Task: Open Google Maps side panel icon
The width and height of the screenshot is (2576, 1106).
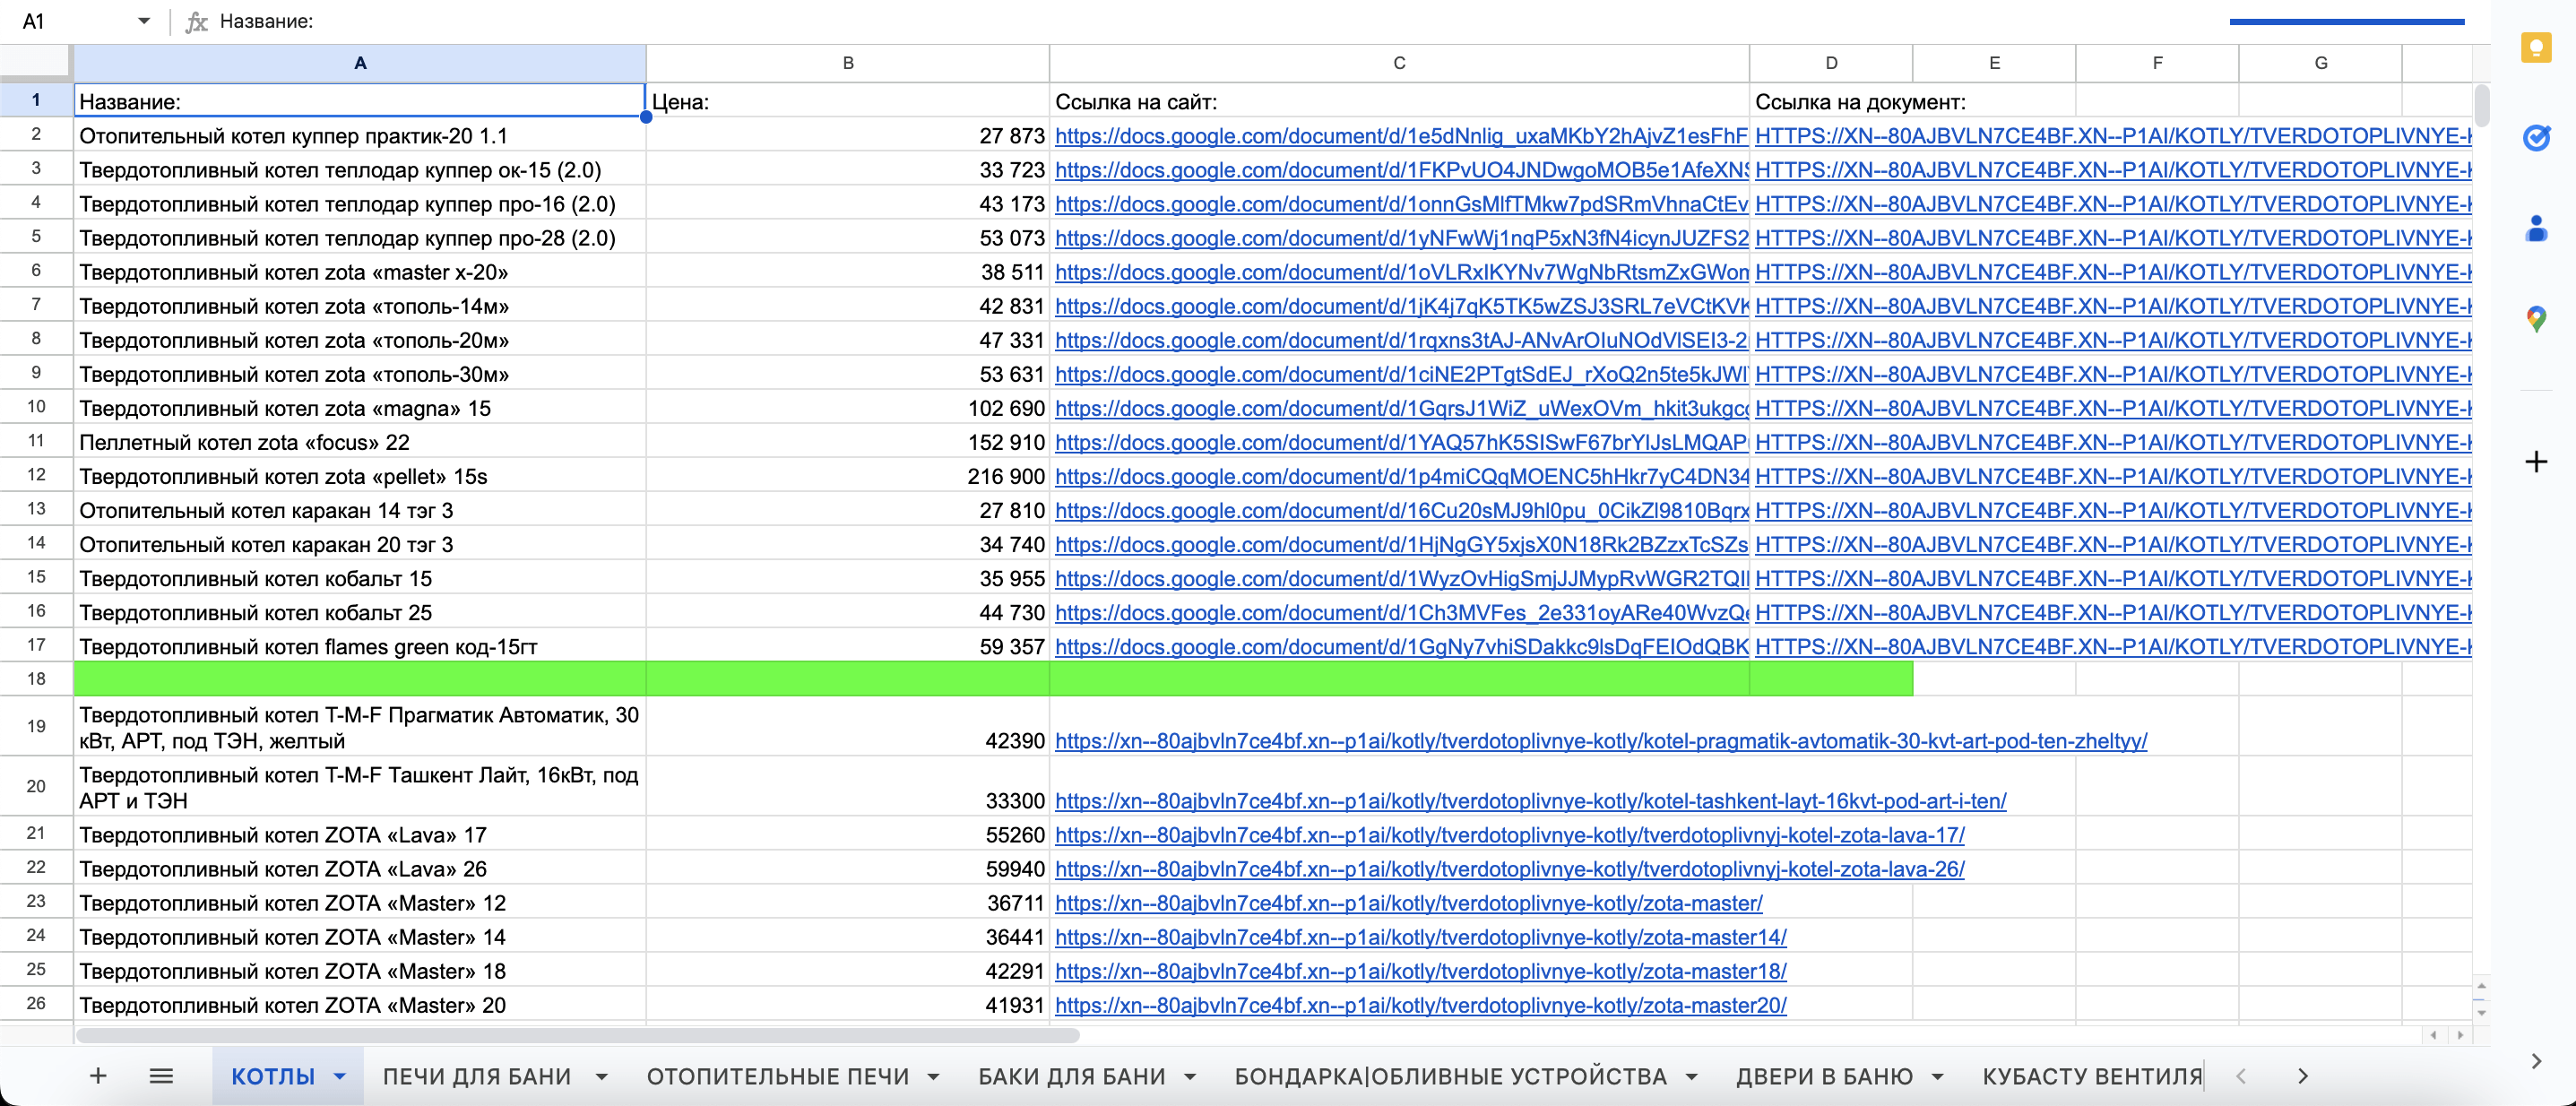Action: (x=2535, y=319)
